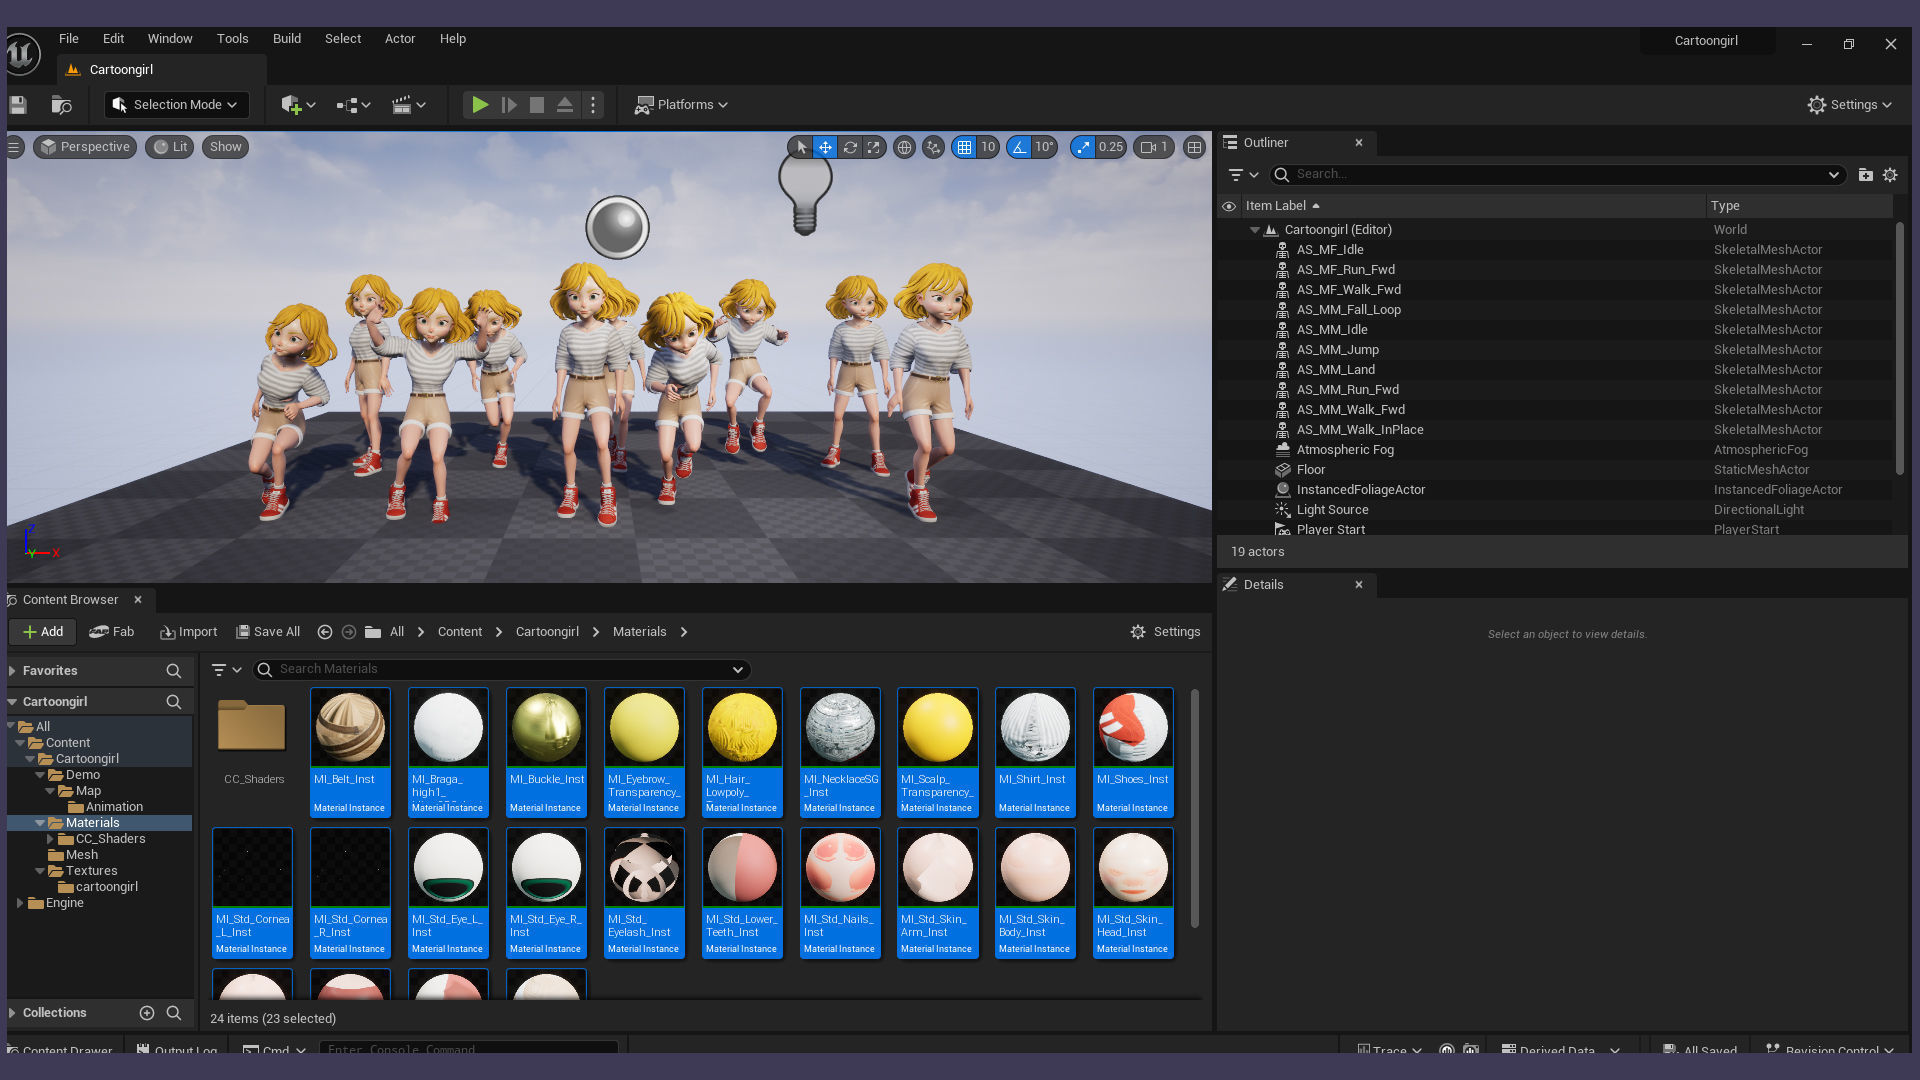Open the Selection Mode dropdown
Viewport: 1920px width, 1080px height.
pyautogui.click(x=176, y=105)
